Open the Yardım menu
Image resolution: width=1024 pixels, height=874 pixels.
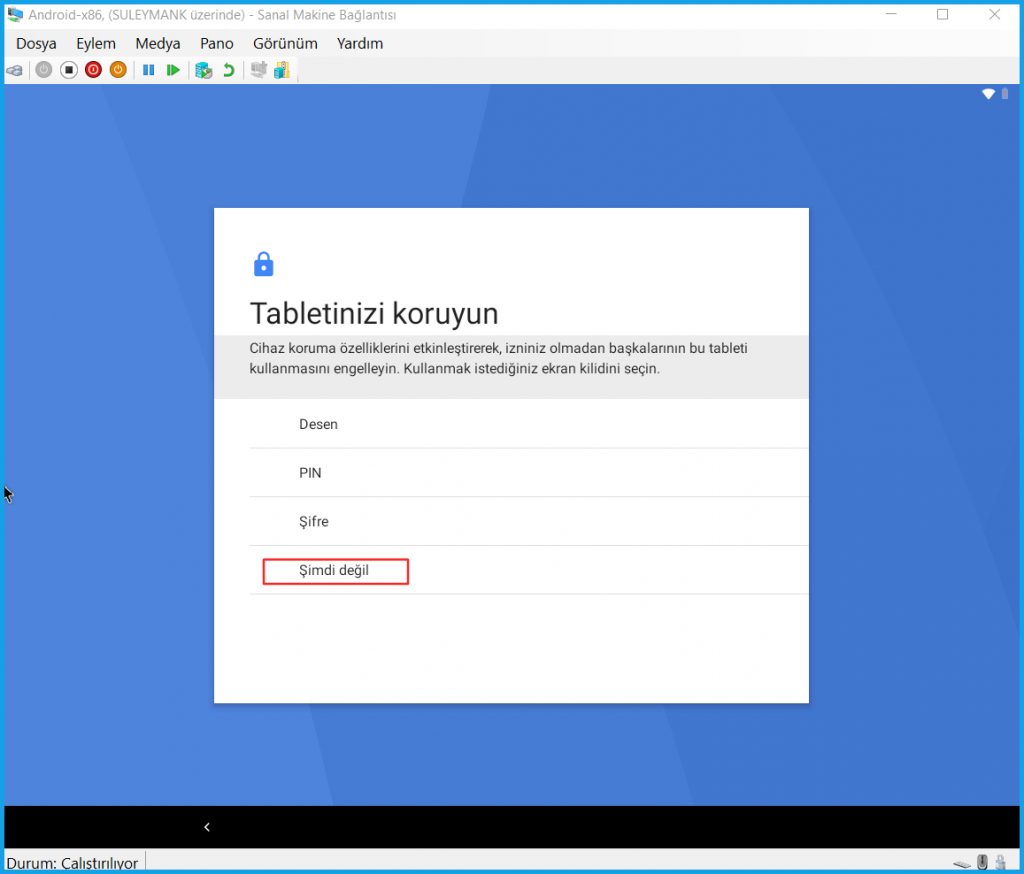(x=360, y=44)
